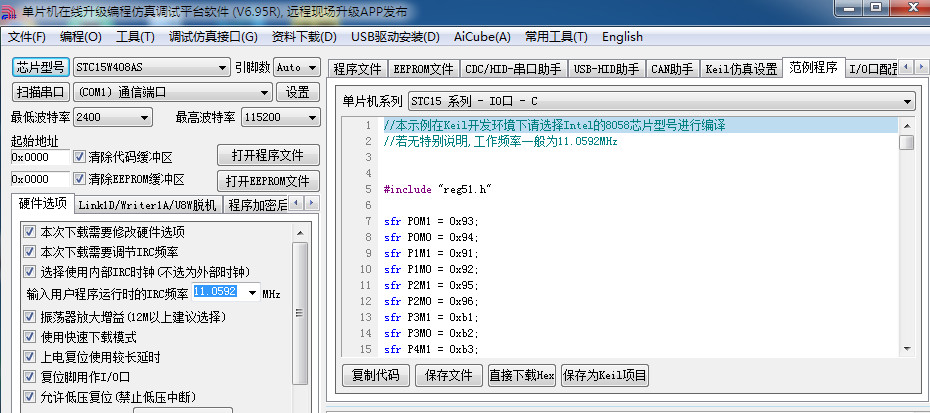Click the 打开EEPROM文件 button
The width and height of the screenshot is (930, 413).
(x=268, y=180)
